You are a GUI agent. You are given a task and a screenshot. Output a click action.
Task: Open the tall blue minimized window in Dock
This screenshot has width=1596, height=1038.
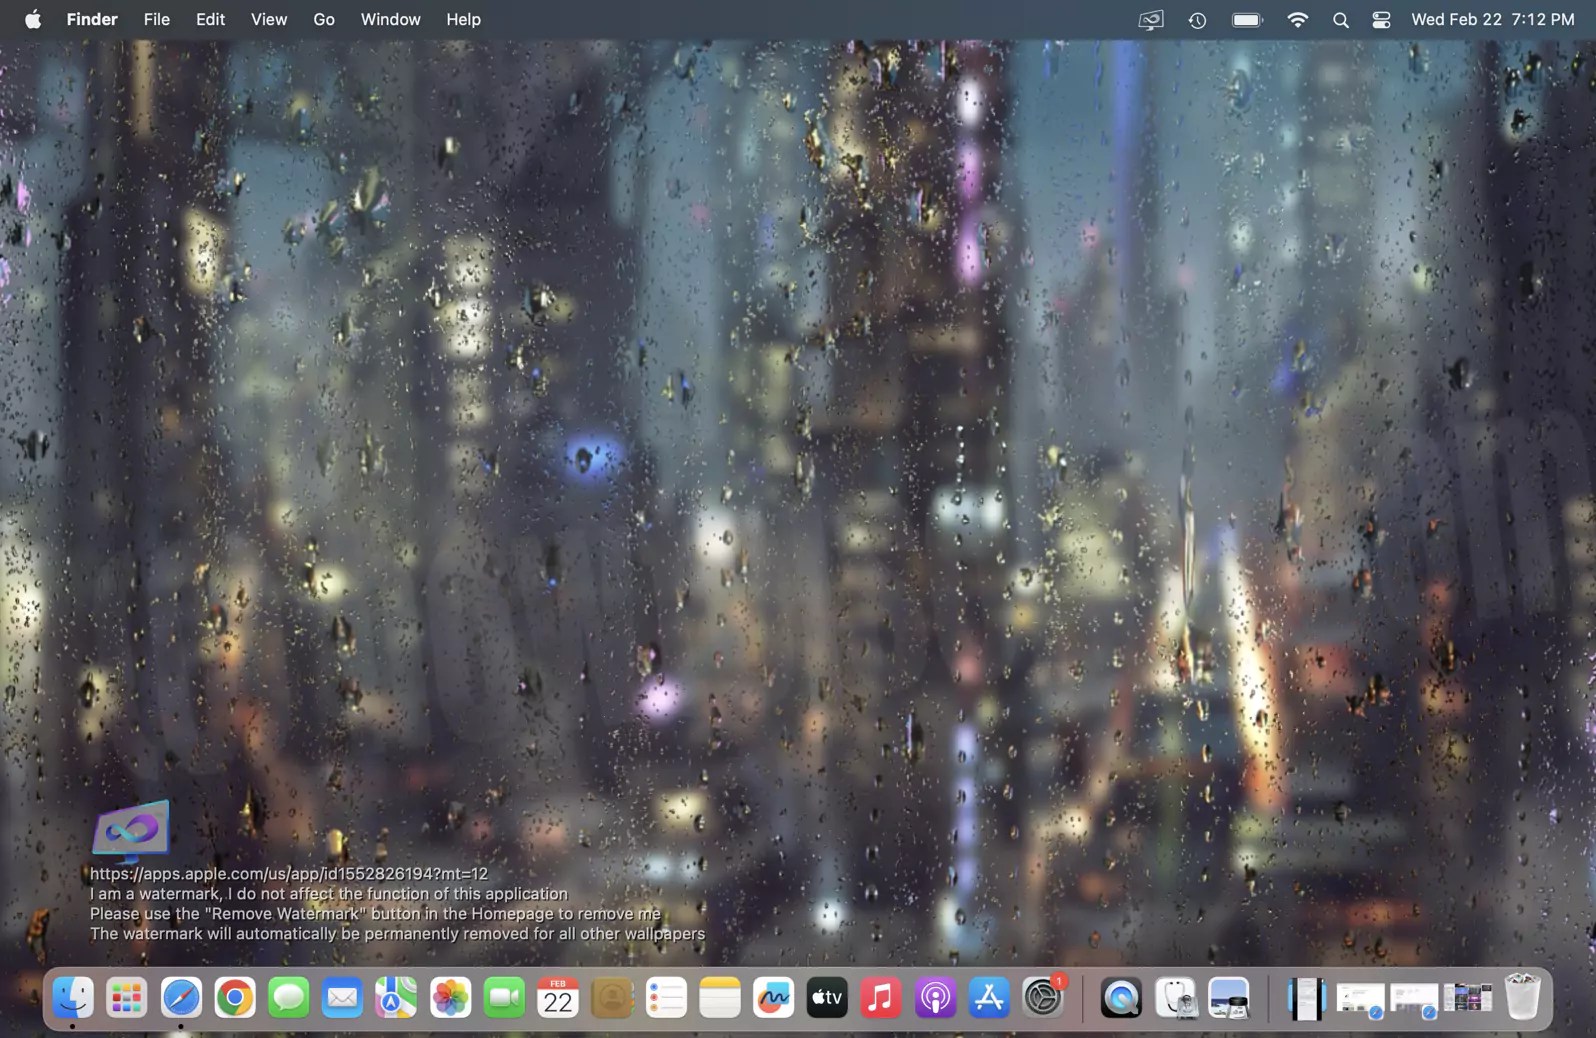[1306, 998]
